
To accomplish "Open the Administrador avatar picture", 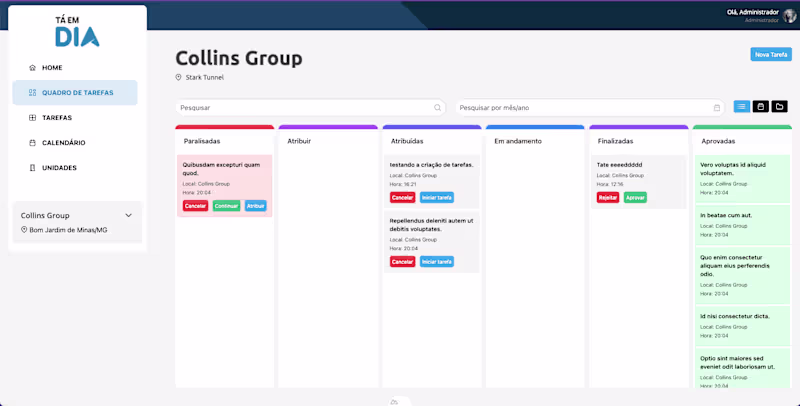I will [x=789, y=16].
